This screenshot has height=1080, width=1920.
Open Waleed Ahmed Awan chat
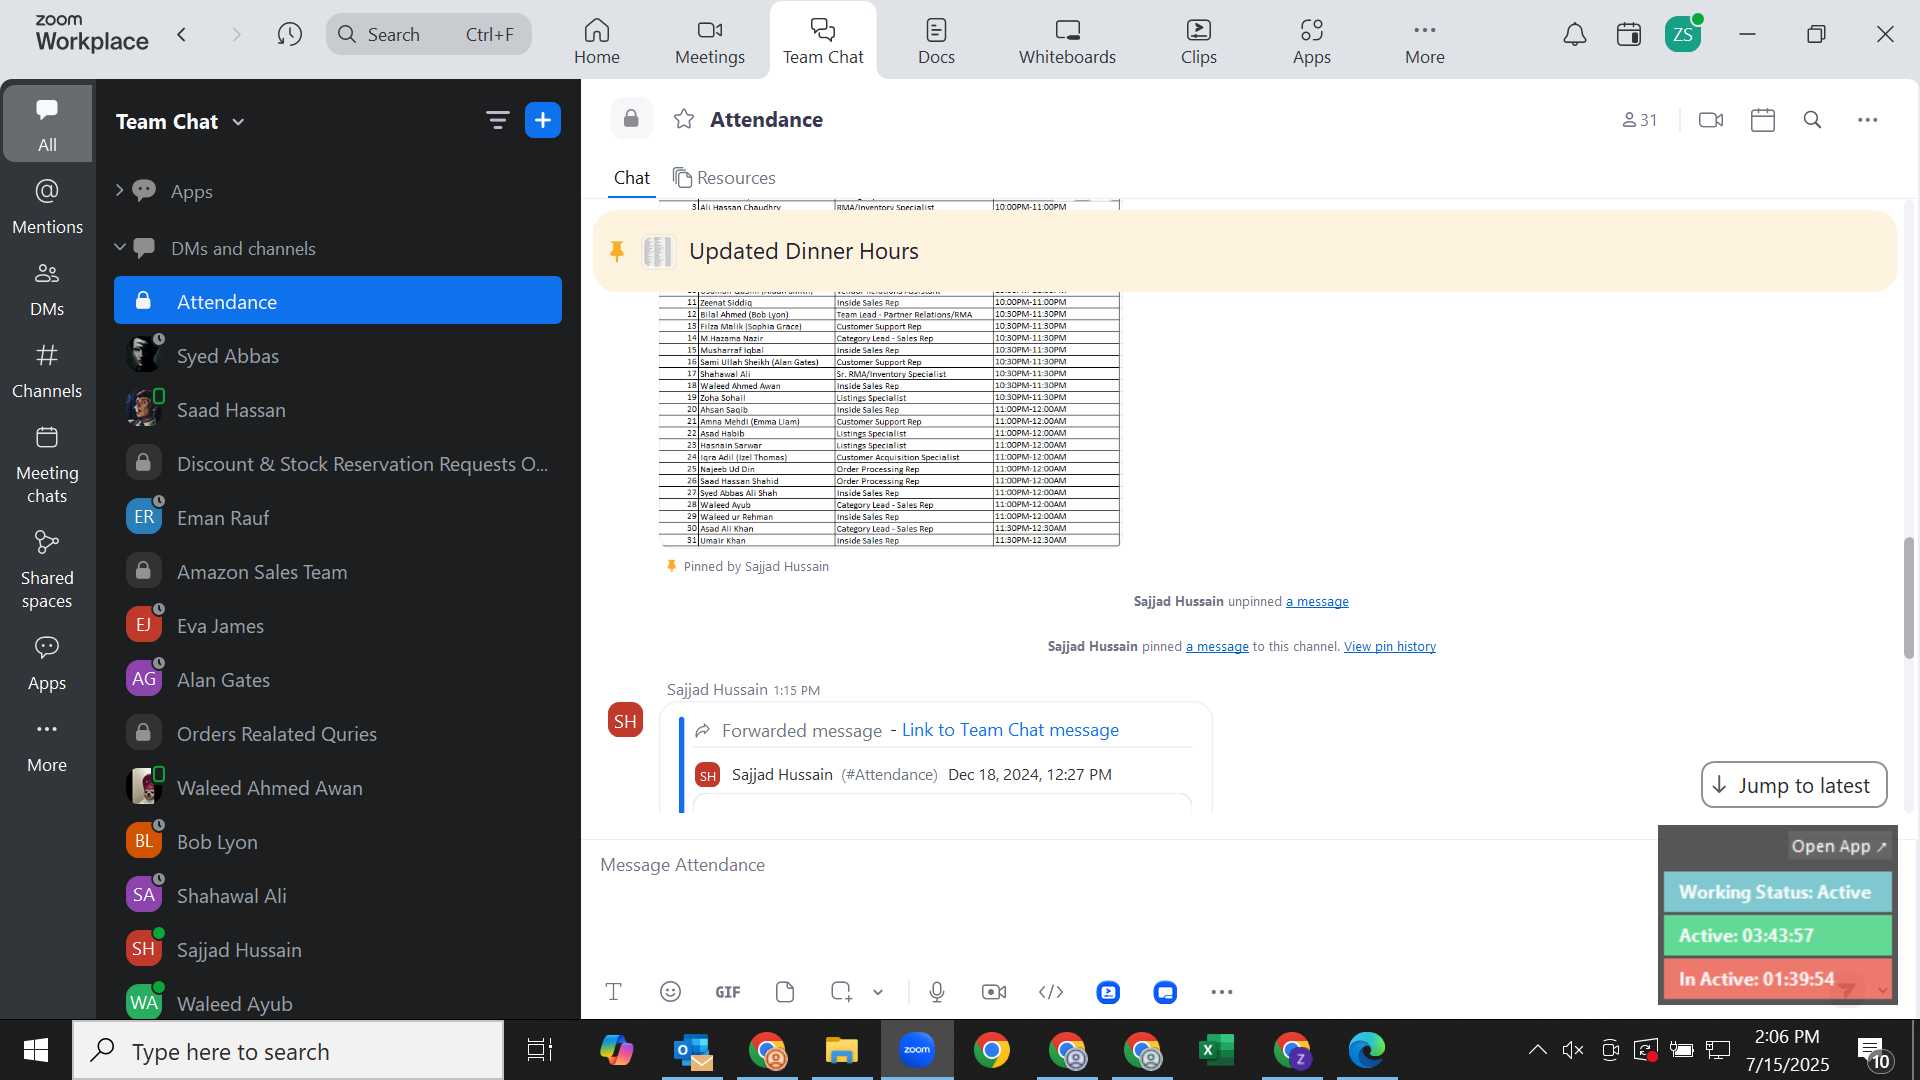tap(338, 788)
